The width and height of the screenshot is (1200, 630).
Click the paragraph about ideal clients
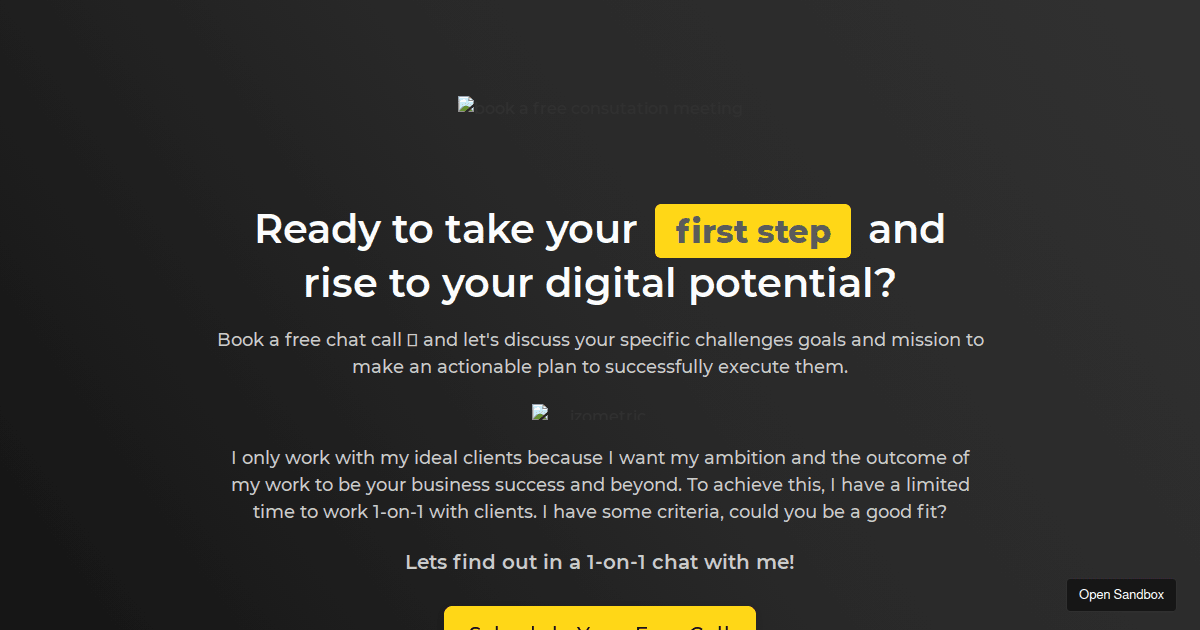pos(600,484)
